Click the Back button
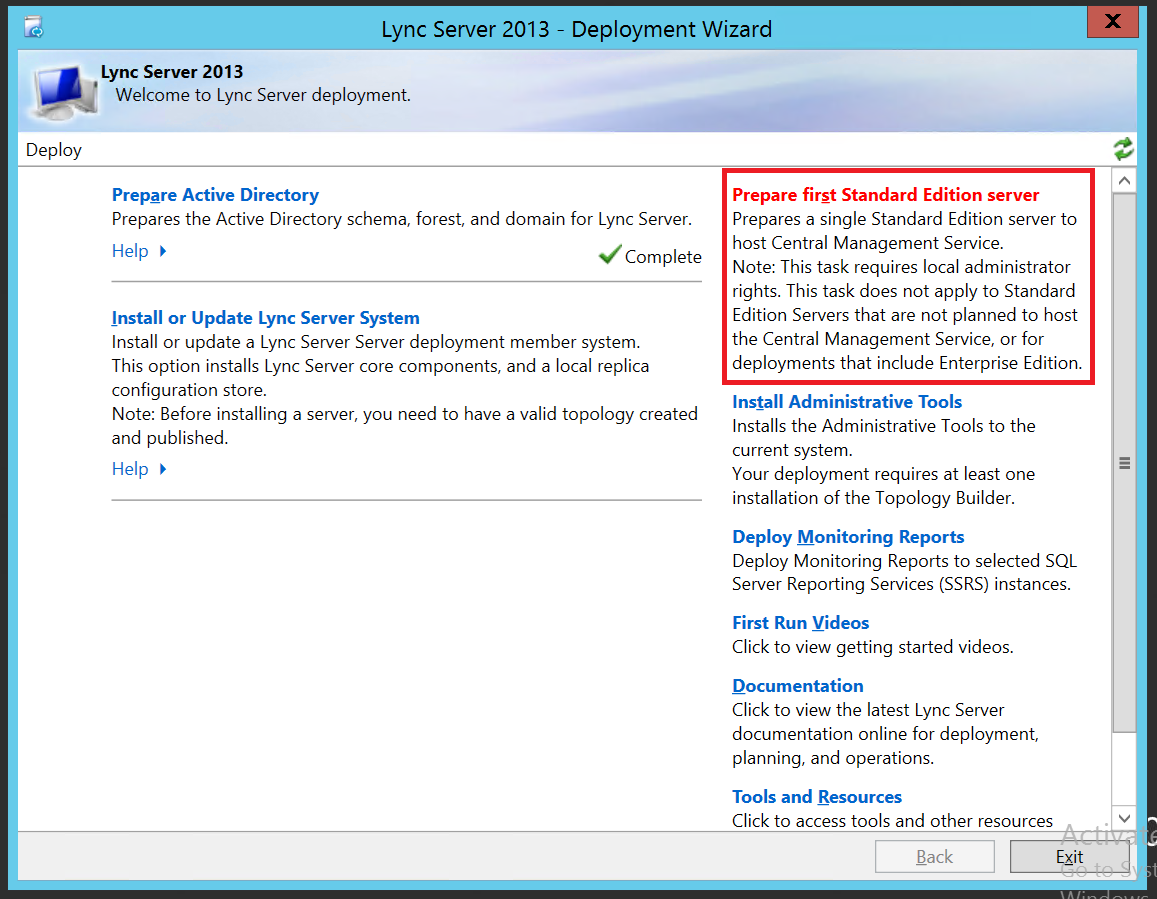 pos(934,856)
